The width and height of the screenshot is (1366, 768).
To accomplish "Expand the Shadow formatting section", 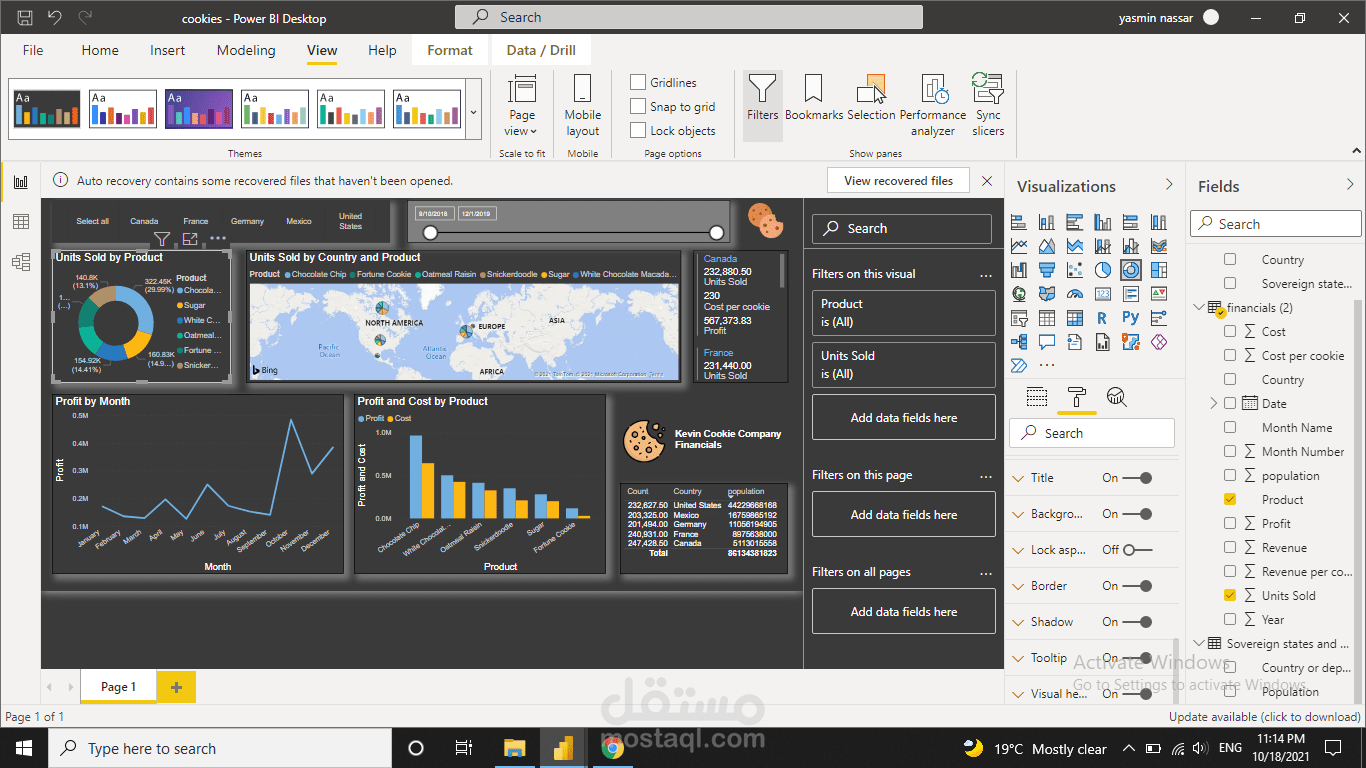I will [x=1019, y=622].
